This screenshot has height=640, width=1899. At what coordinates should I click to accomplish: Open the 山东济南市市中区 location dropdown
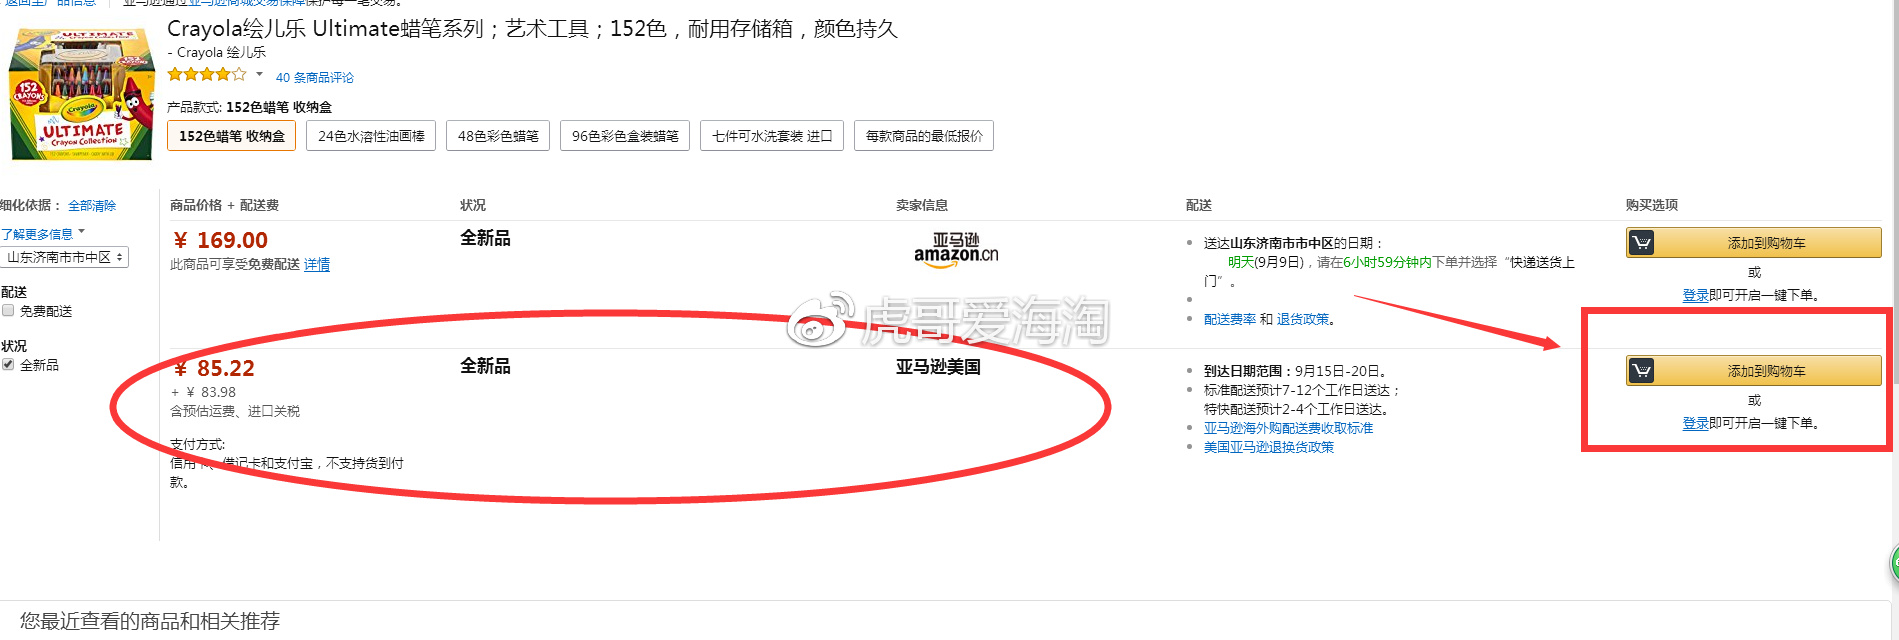click(x=64, y=257)
